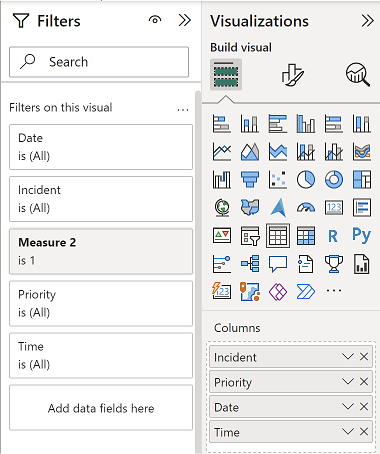The height and width of the screenshot is (454, 380).
Task: Expand the Incident filter card
Action: [101, 199]
